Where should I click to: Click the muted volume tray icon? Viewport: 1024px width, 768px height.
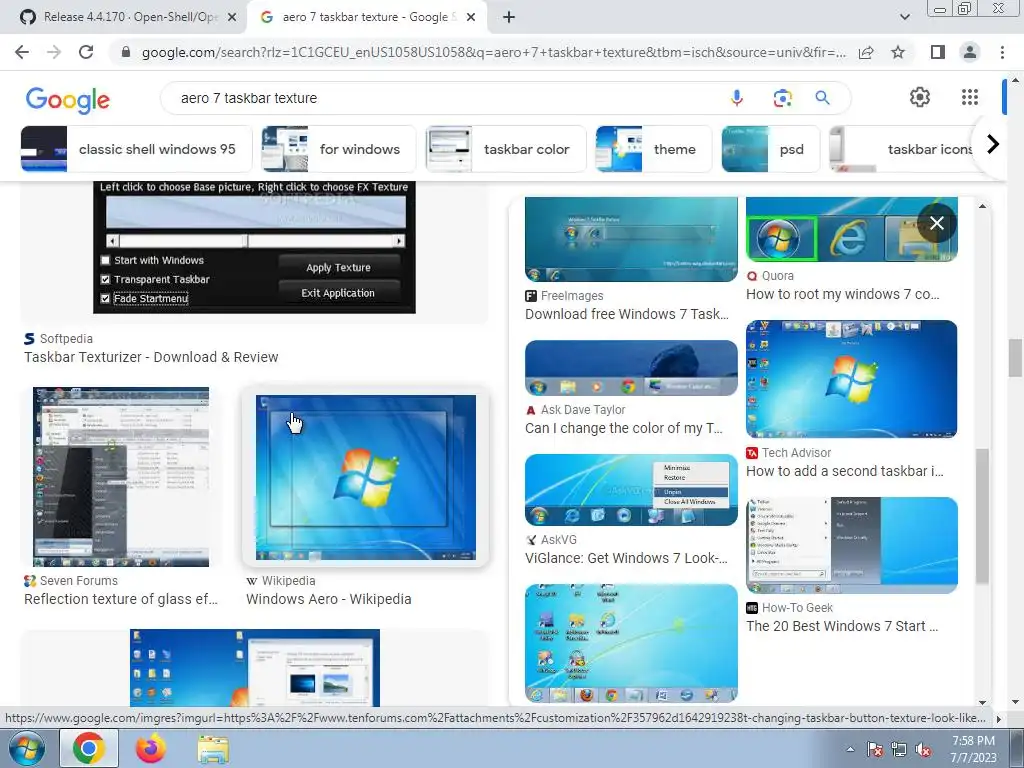pyautogui.click(x=923, y=750)
